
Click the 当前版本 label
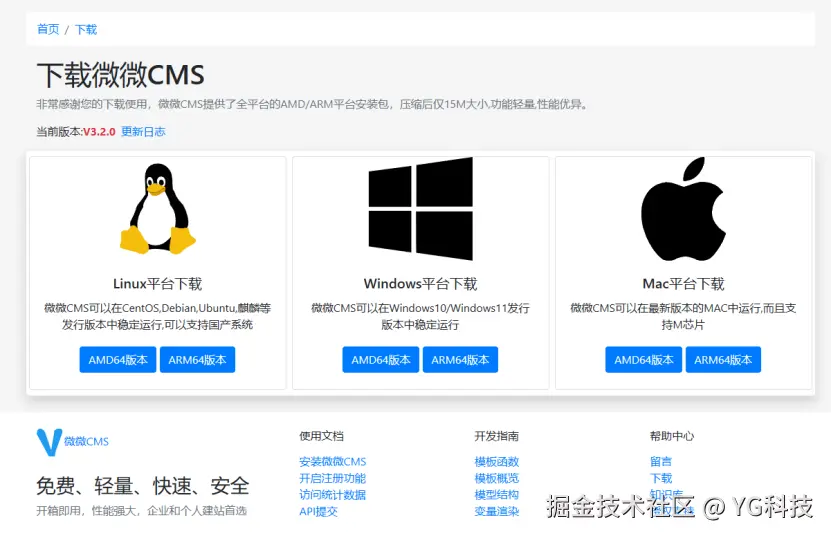[x=58, y=131]
